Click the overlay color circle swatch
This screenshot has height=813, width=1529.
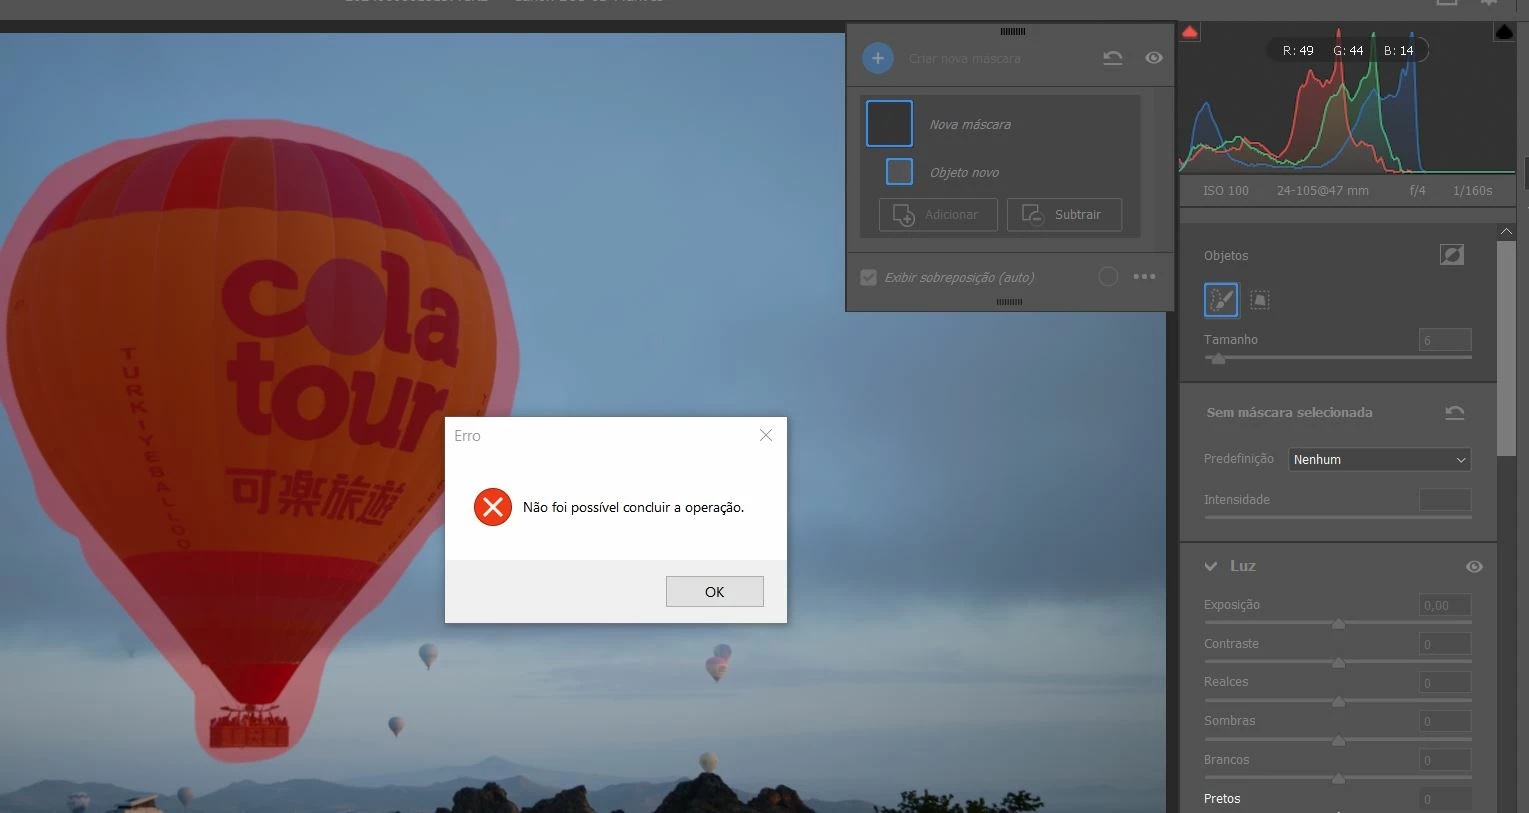(x=1108, y=277)
